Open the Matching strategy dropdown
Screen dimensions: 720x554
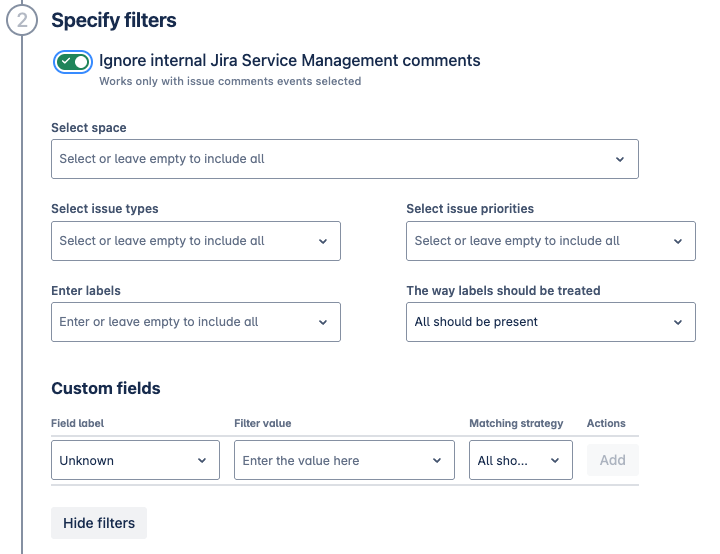508,460
